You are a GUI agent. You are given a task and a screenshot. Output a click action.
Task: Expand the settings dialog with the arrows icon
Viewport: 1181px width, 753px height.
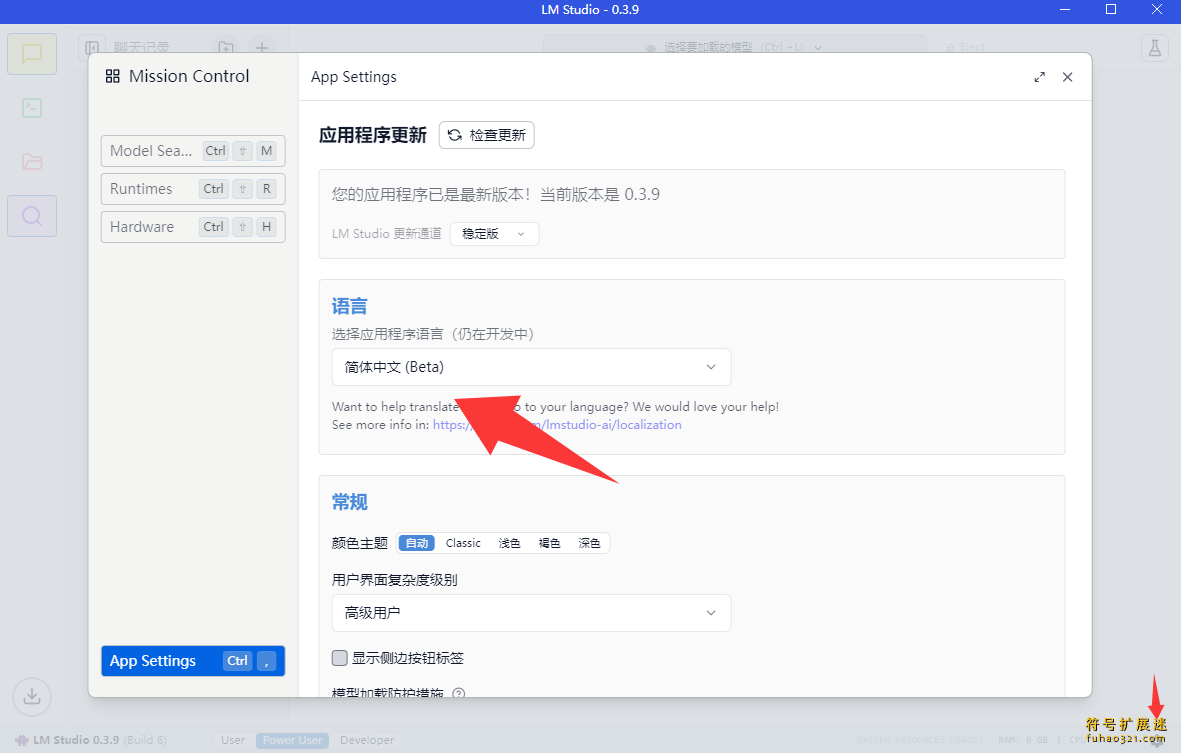point(1039,77)
